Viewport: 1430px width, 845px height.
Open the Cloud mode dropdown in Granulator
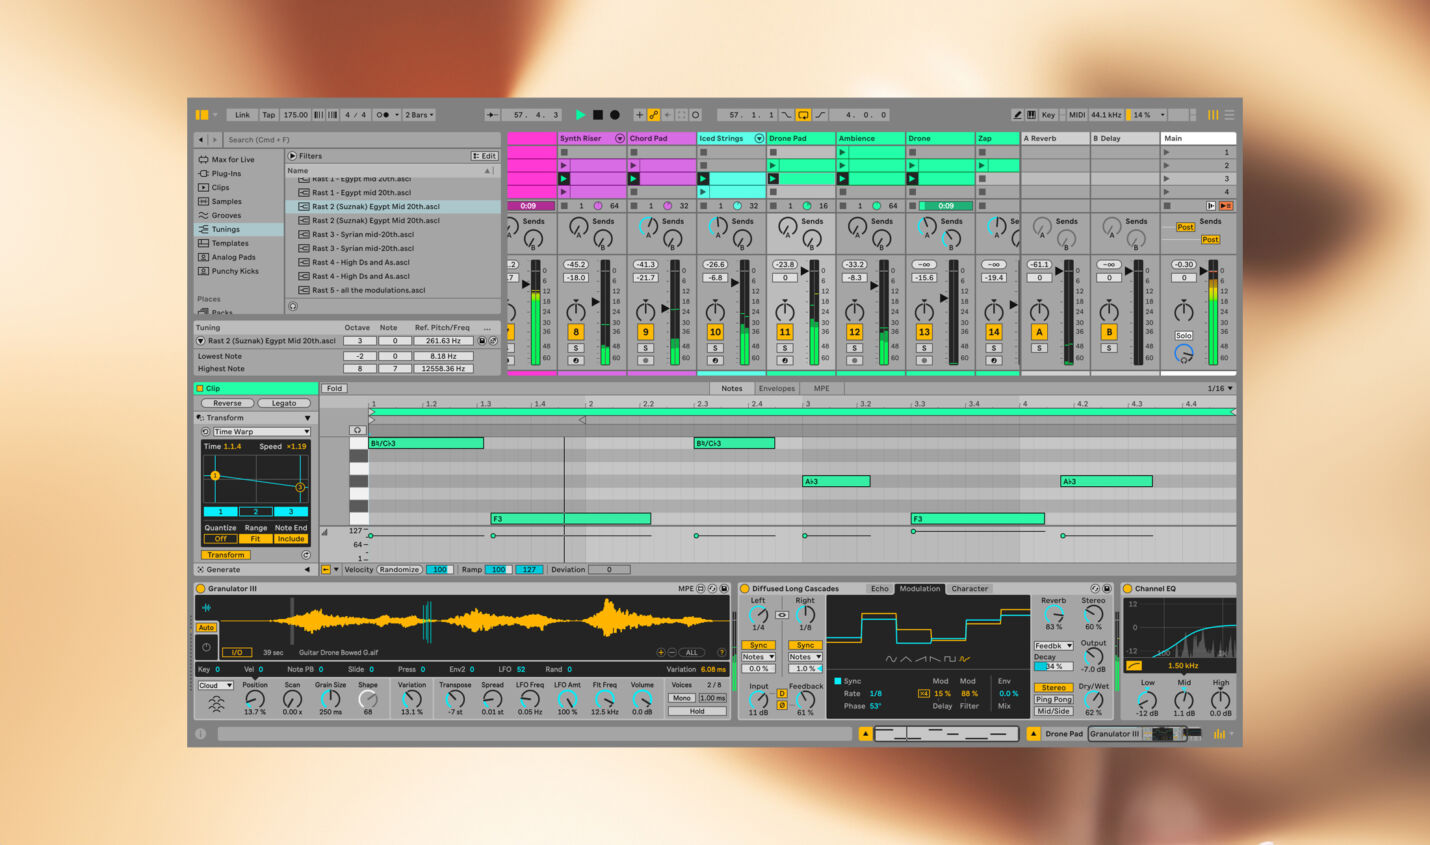(x=215, y=685)
